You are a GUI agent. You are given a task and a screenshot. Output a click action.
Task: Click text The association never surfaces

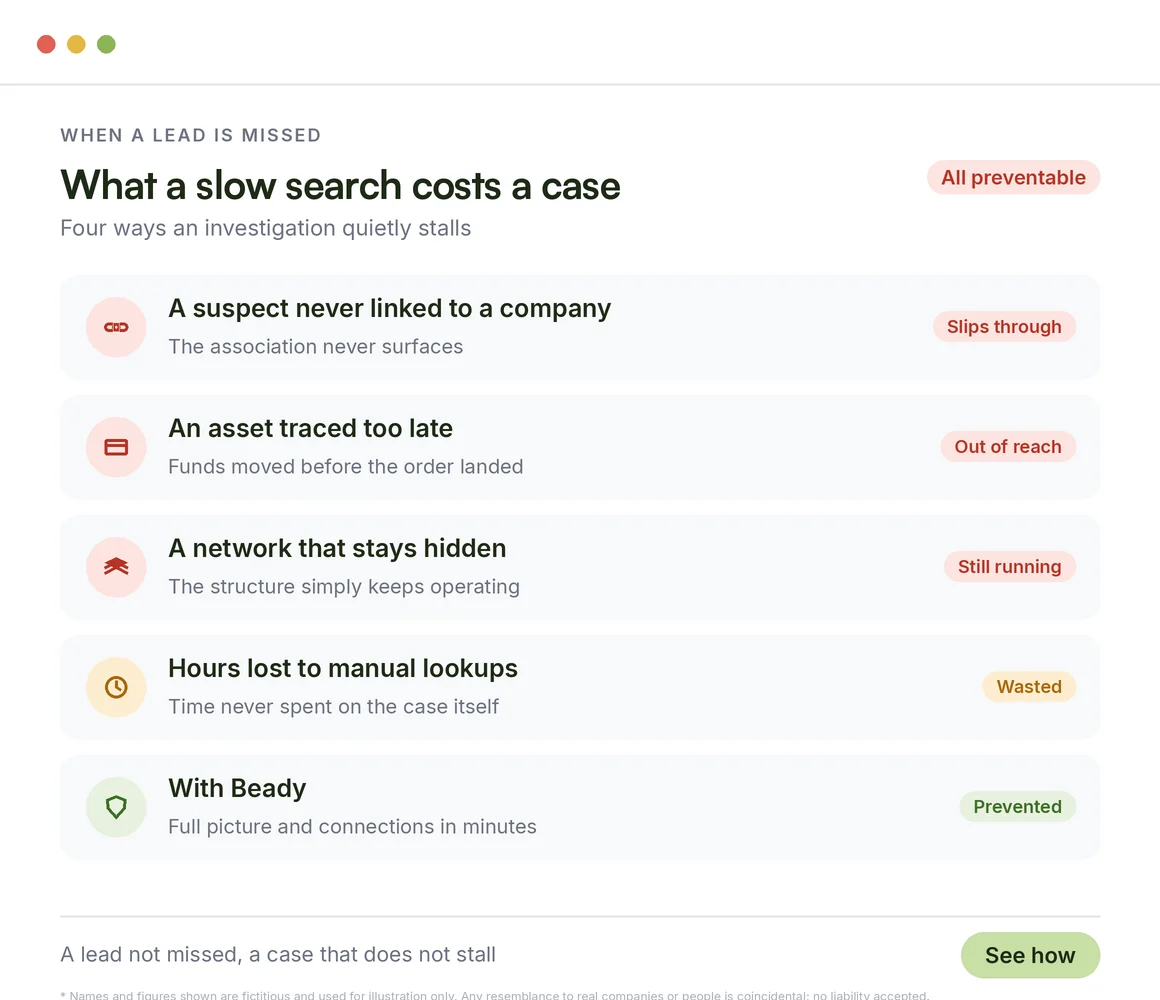(x=315, y=347)
